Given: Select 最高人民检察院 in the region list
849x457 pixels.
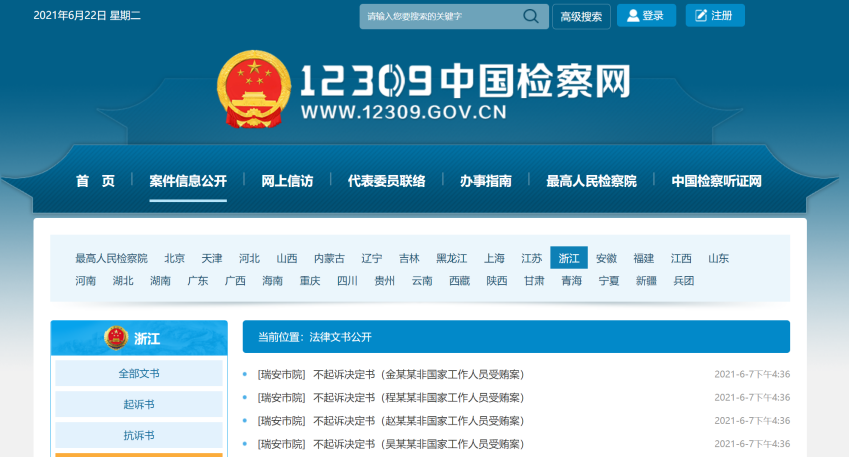Looking at the screenshot, I should pos(111,258).
